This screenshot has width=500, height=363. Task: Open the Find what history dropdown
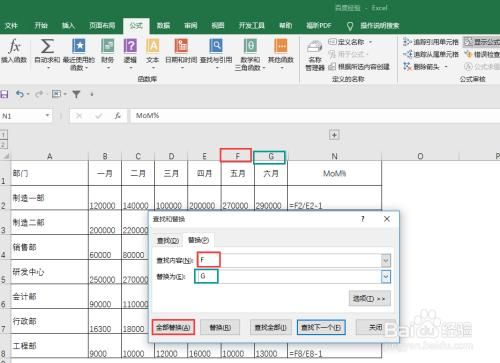(386, 260)
